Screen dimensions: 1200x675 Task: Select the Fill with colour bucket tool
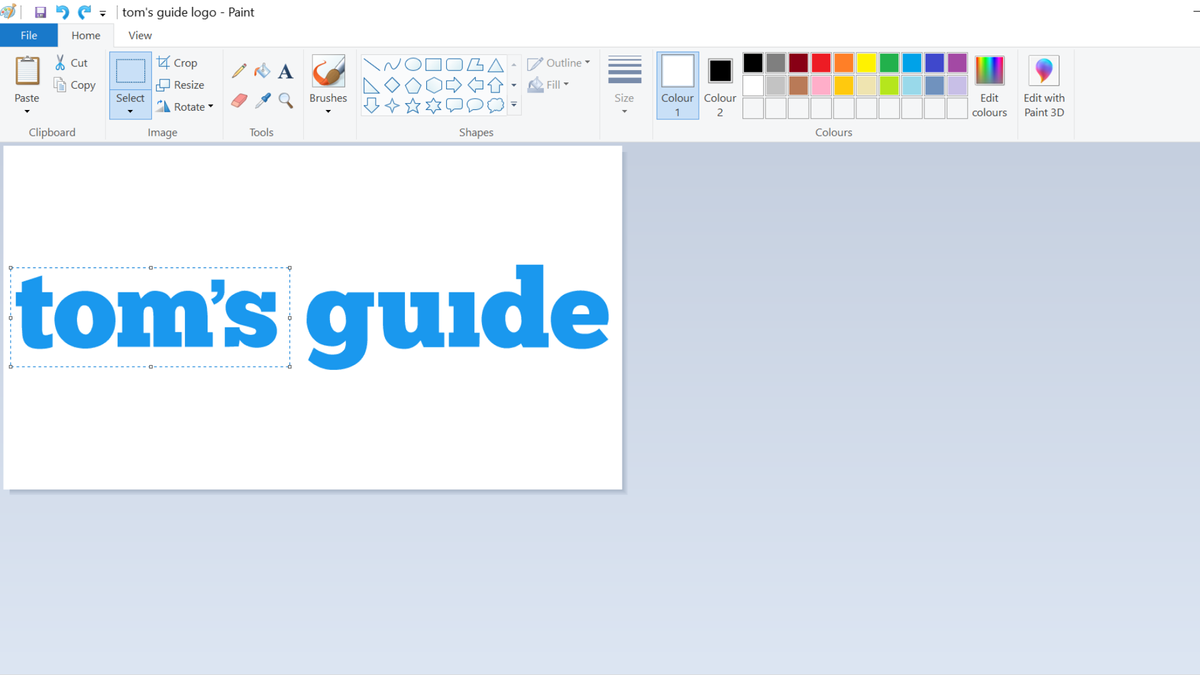[x=262, y=70]
